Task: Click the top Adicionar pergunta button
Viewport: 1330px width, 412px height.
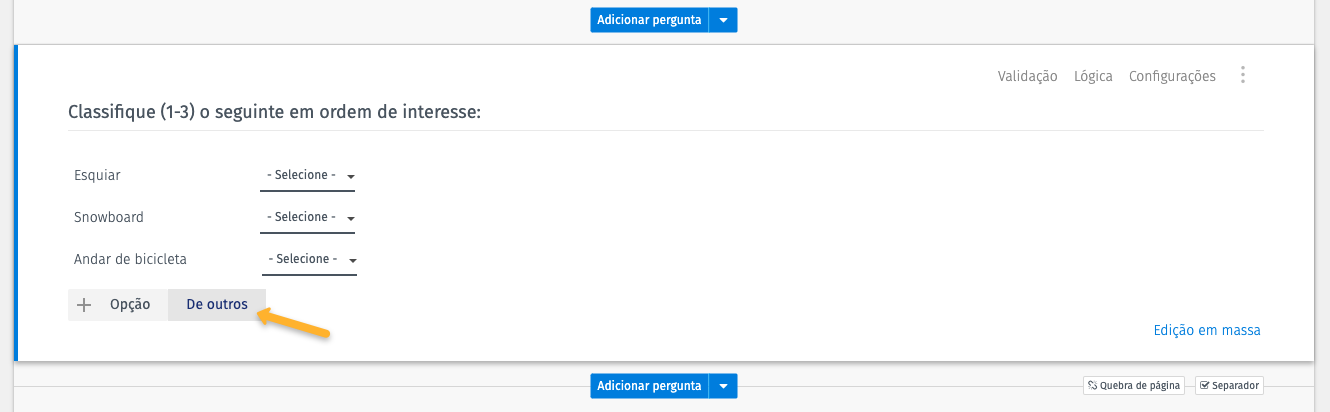Action: 649,19
